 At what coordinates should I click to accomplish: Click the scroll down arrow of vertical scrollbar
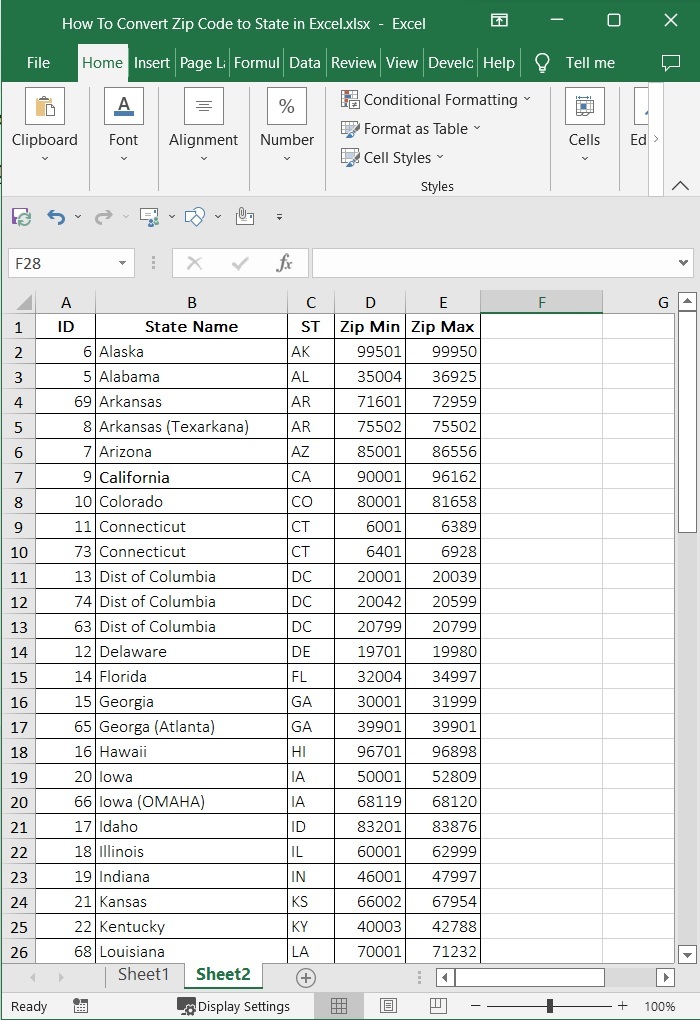coord(687,954)
